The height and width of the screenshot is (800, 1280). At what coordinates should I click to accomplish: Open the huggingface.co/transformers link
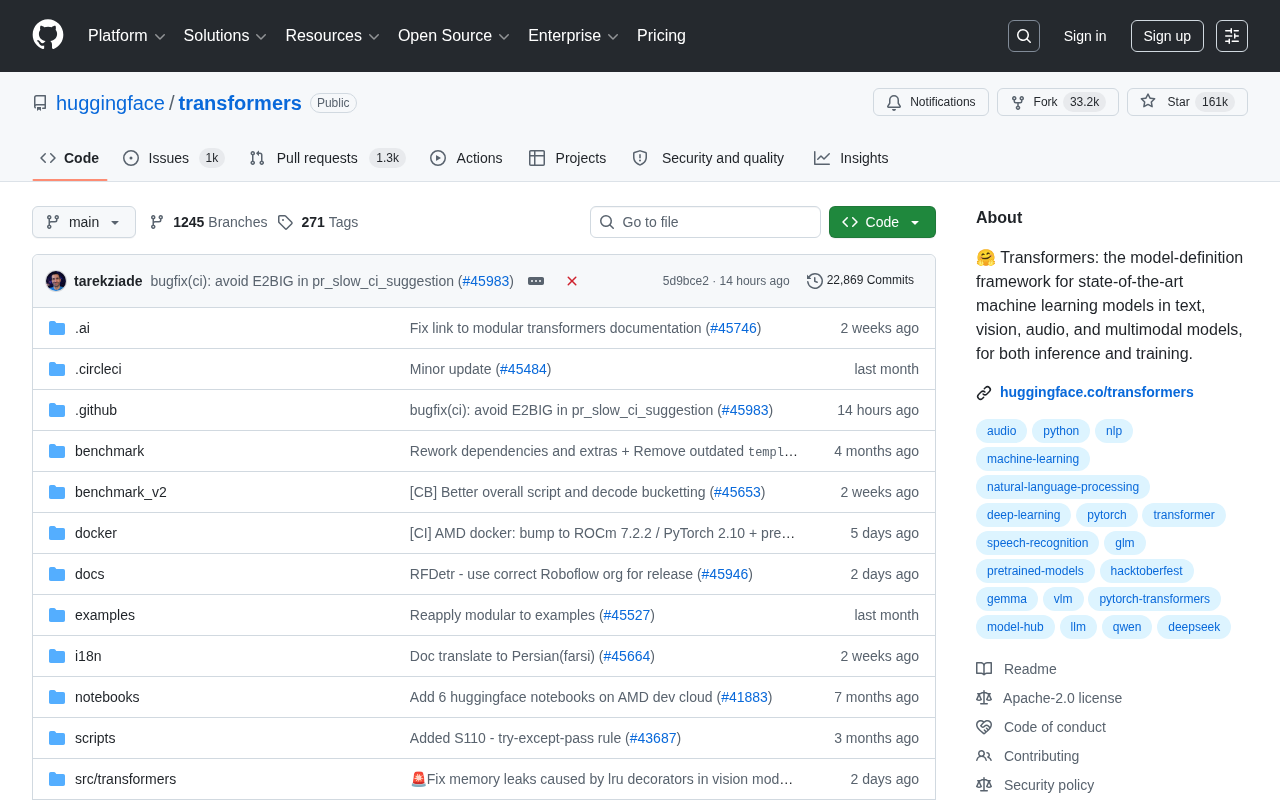pyautogui.click(x=1096, y=392)
